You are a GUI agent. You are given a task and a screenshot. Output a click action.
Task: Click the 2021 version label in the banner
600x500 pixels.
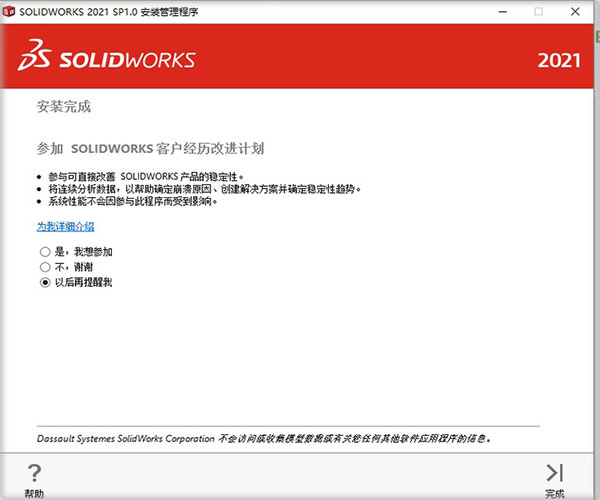[559, 60]
